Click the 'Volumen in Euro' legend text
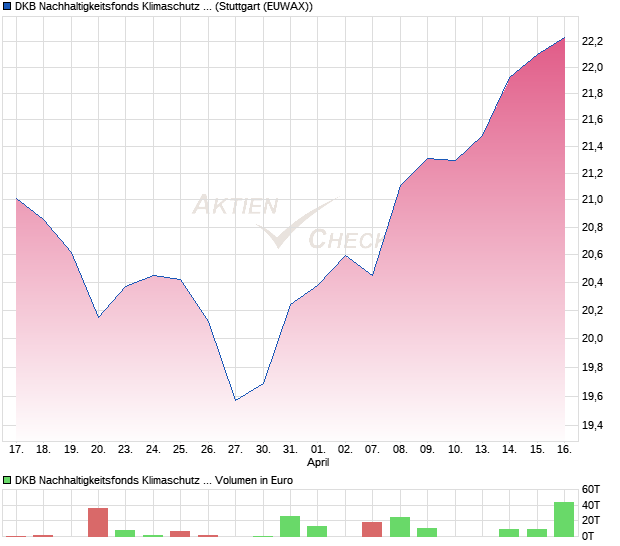Viewport: 620px width, 546px height. (x=254, y=480)
